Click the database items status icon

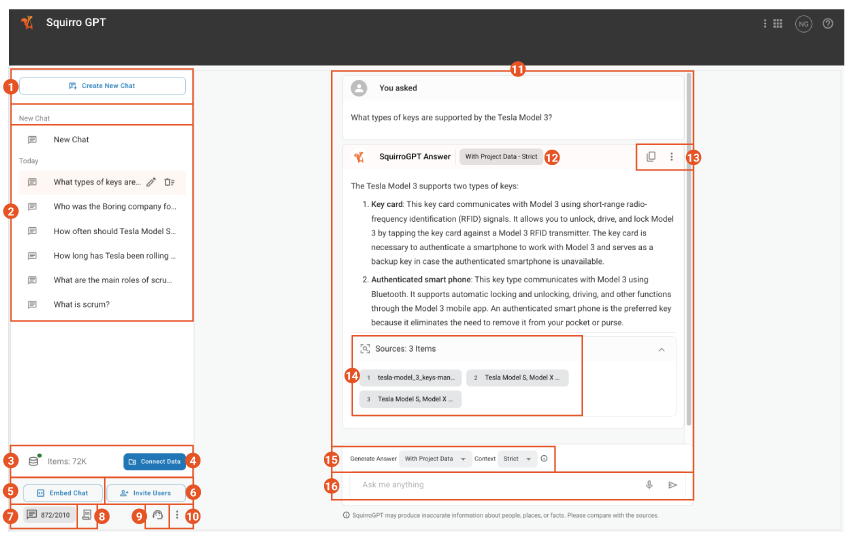point(34,461)
